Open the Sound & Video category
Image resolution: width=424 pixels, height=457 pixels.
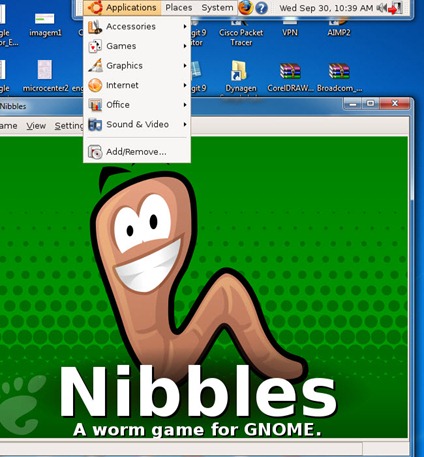coord(137,125)
